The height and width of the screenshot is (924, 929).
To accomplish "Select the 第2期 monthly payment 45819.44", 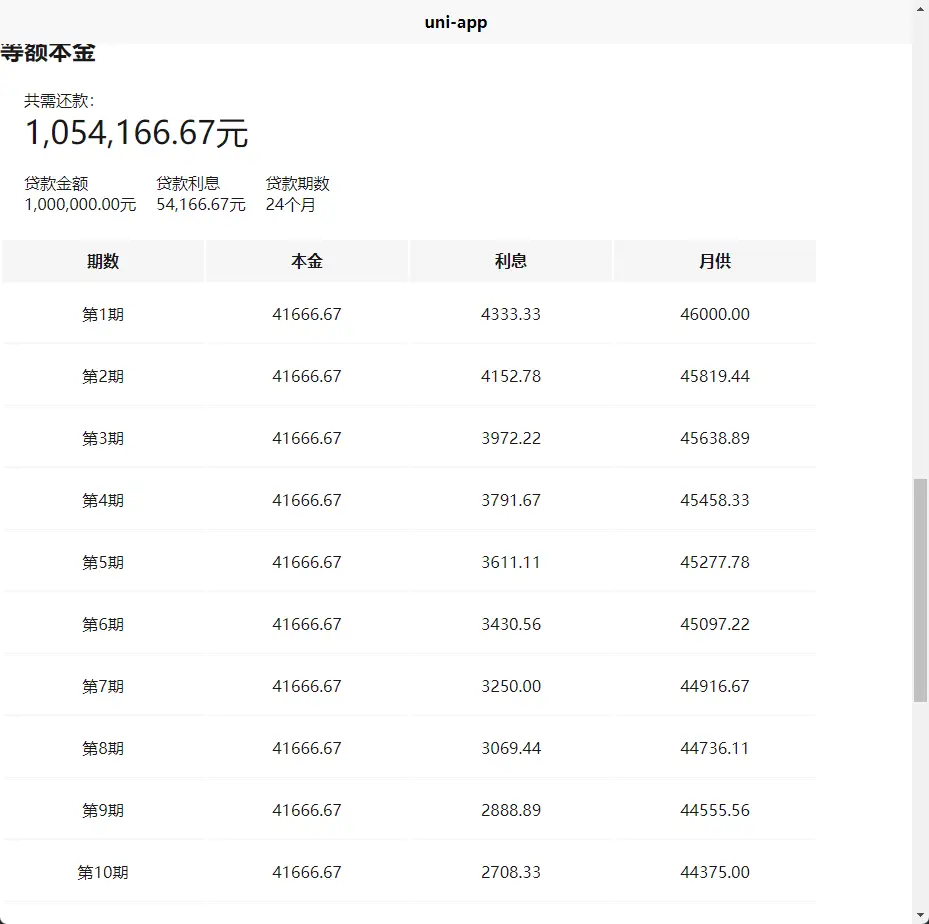I will pos(715,377).
